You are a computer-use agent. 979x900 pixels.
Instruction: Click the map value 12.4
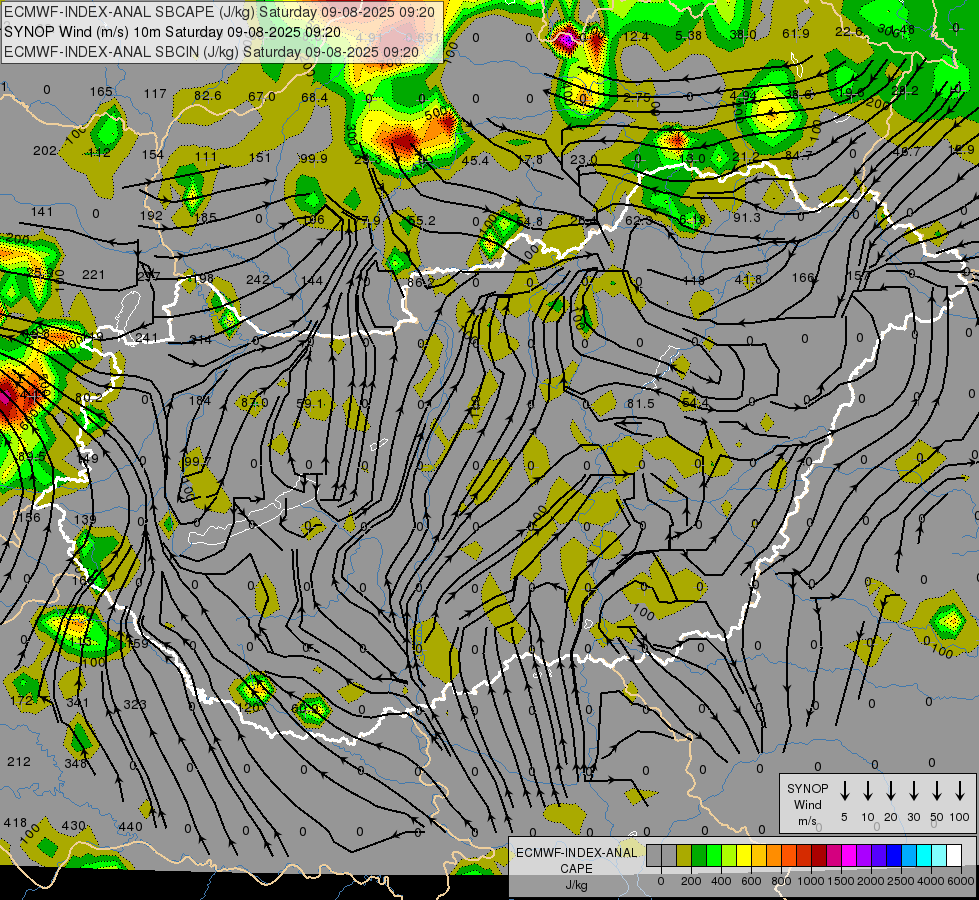pos(636,37)
